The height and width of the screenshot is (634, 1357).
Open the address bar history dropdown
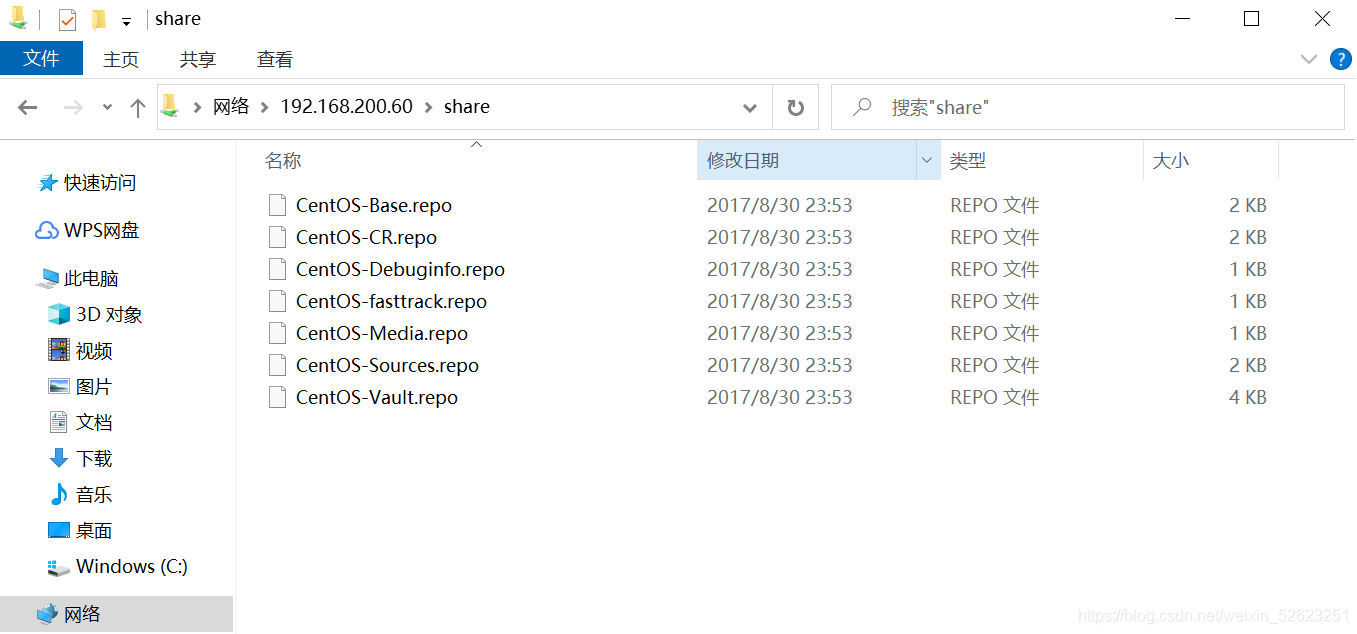pos(750,107)
